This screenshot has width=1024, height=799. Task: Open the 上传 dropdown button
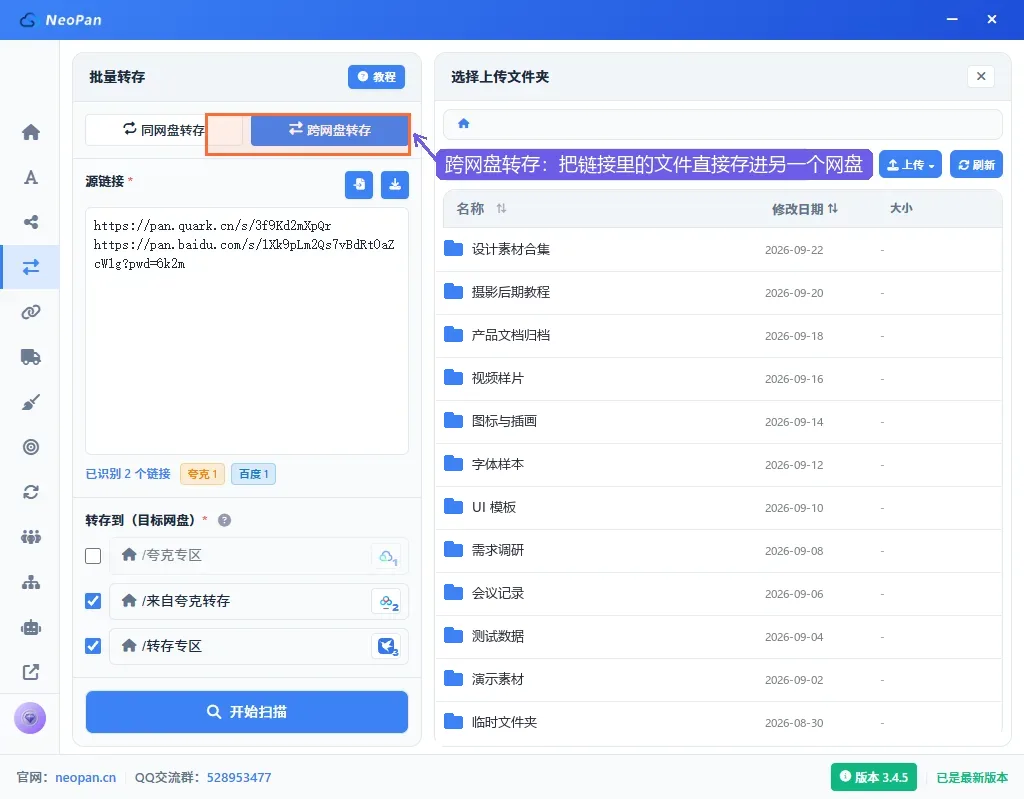coord(910,165)
